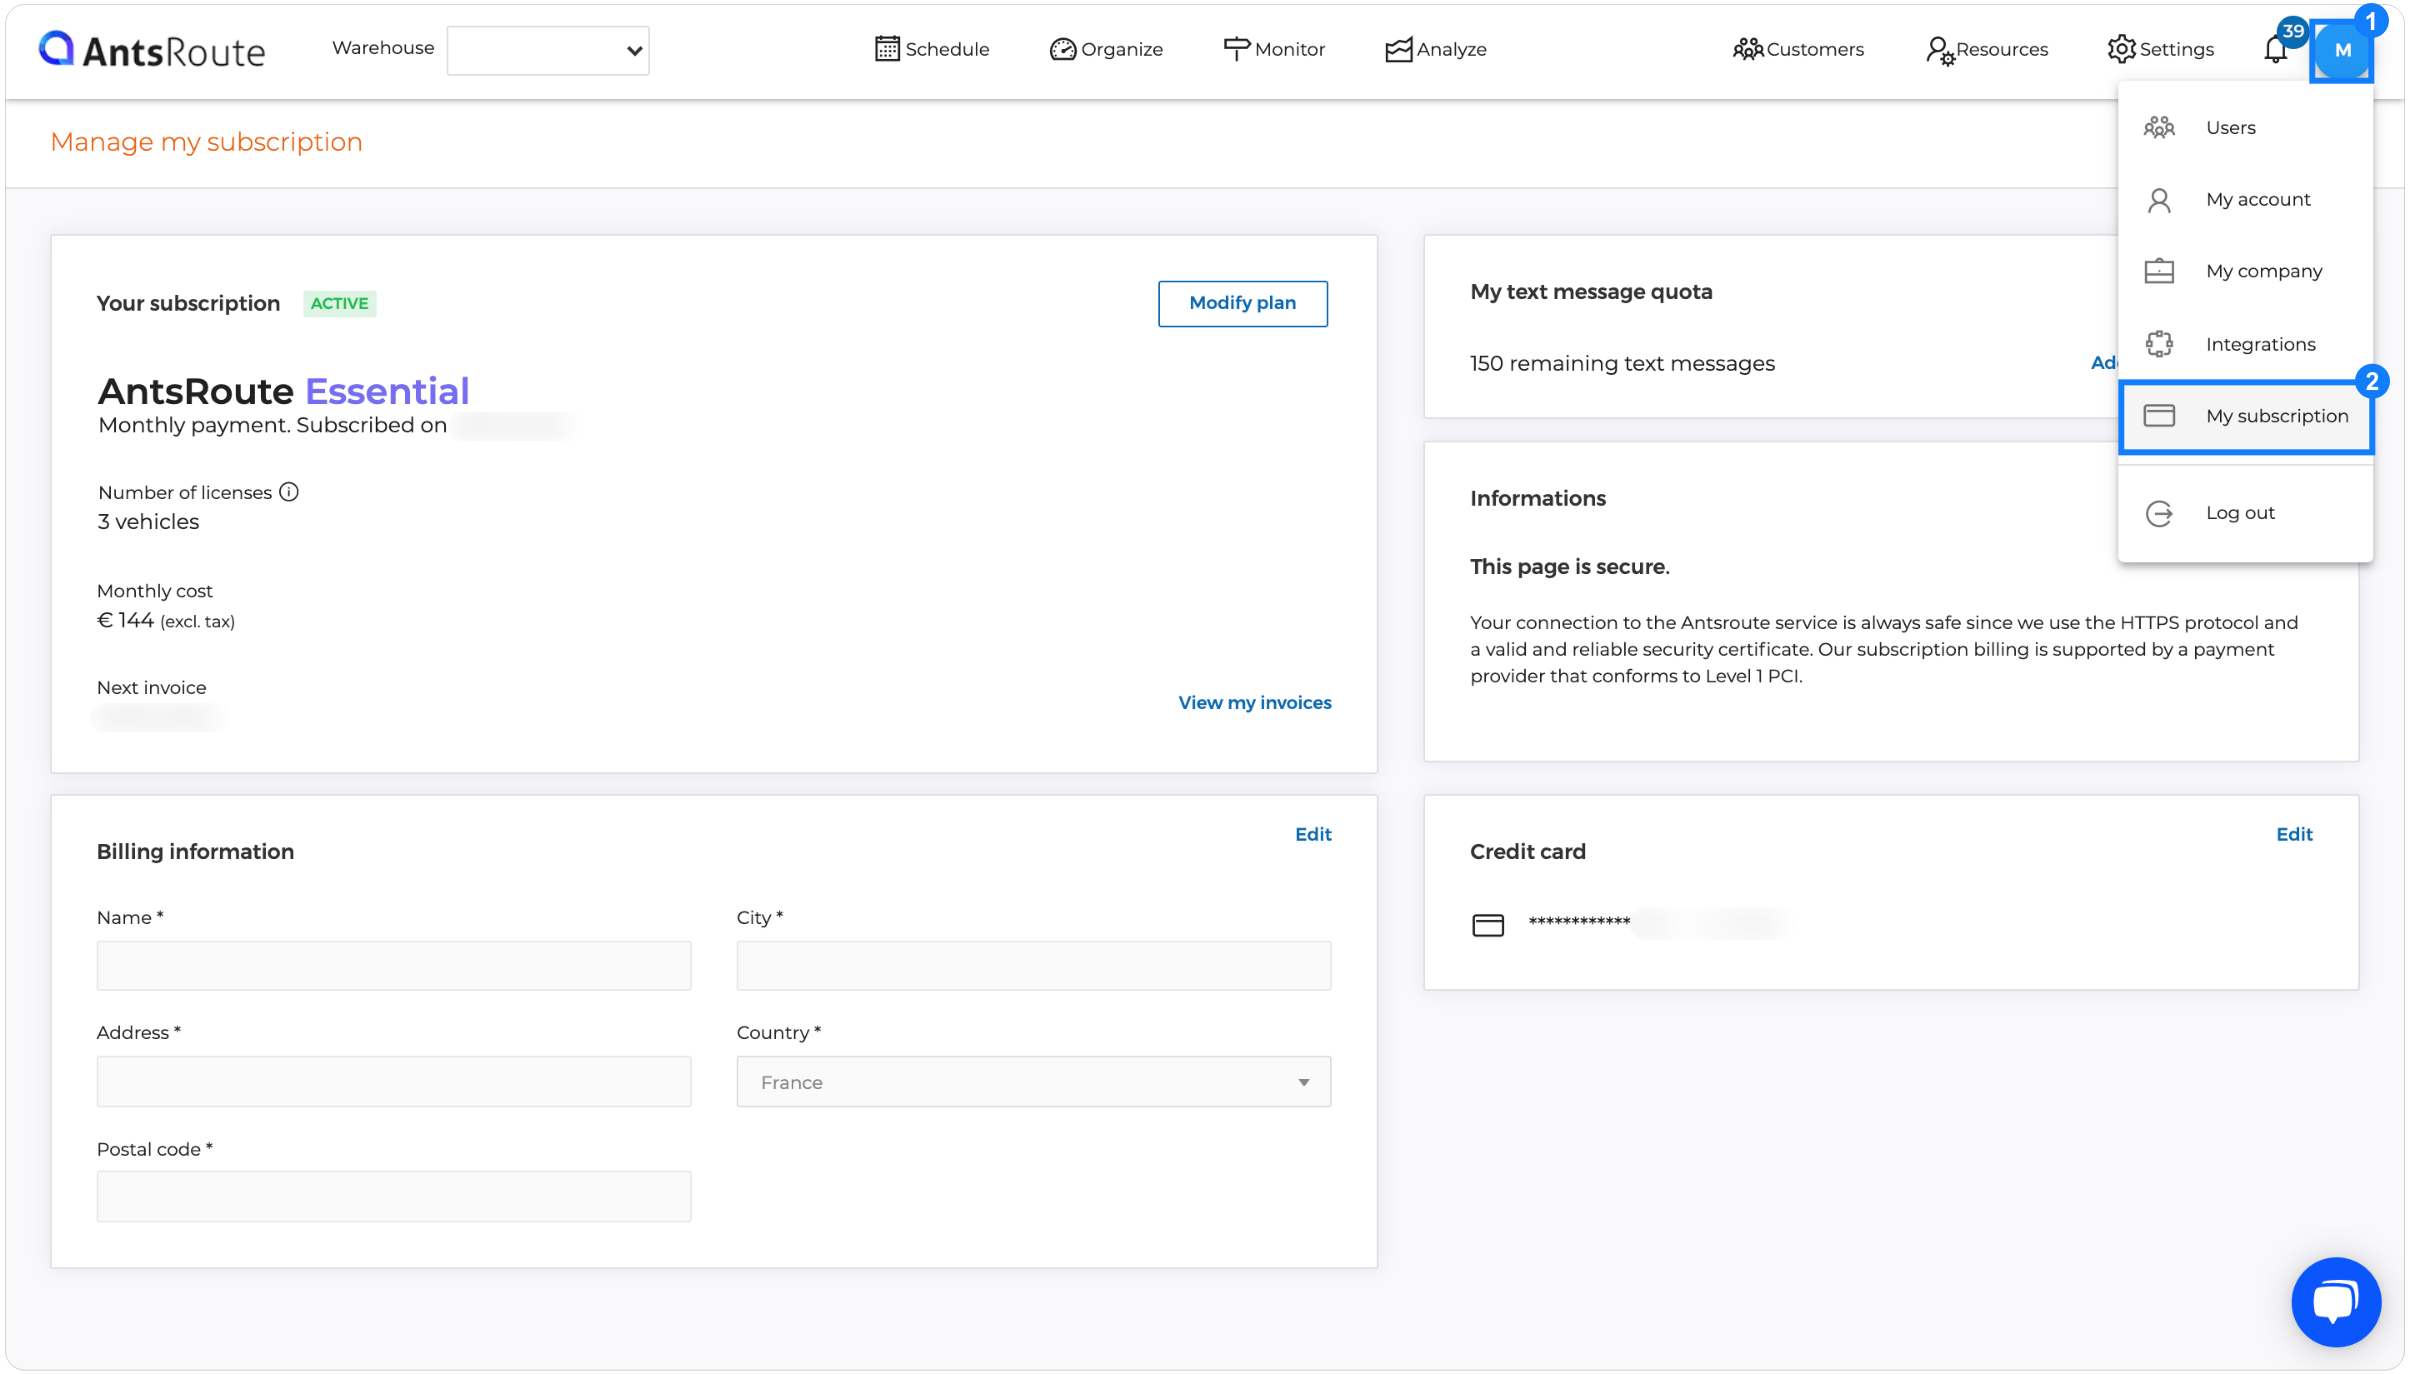Click the Analyze chart icon
2409x1374 pixels.
point(1398,49)
